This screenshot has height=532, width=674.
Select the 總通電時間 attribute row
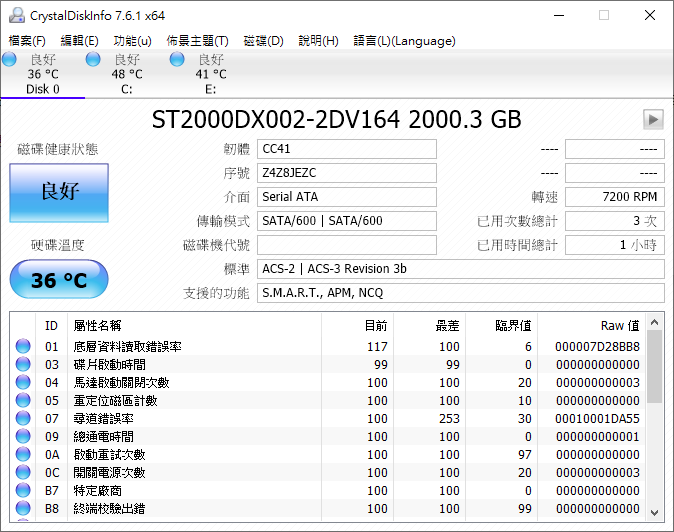click(328, 437)
